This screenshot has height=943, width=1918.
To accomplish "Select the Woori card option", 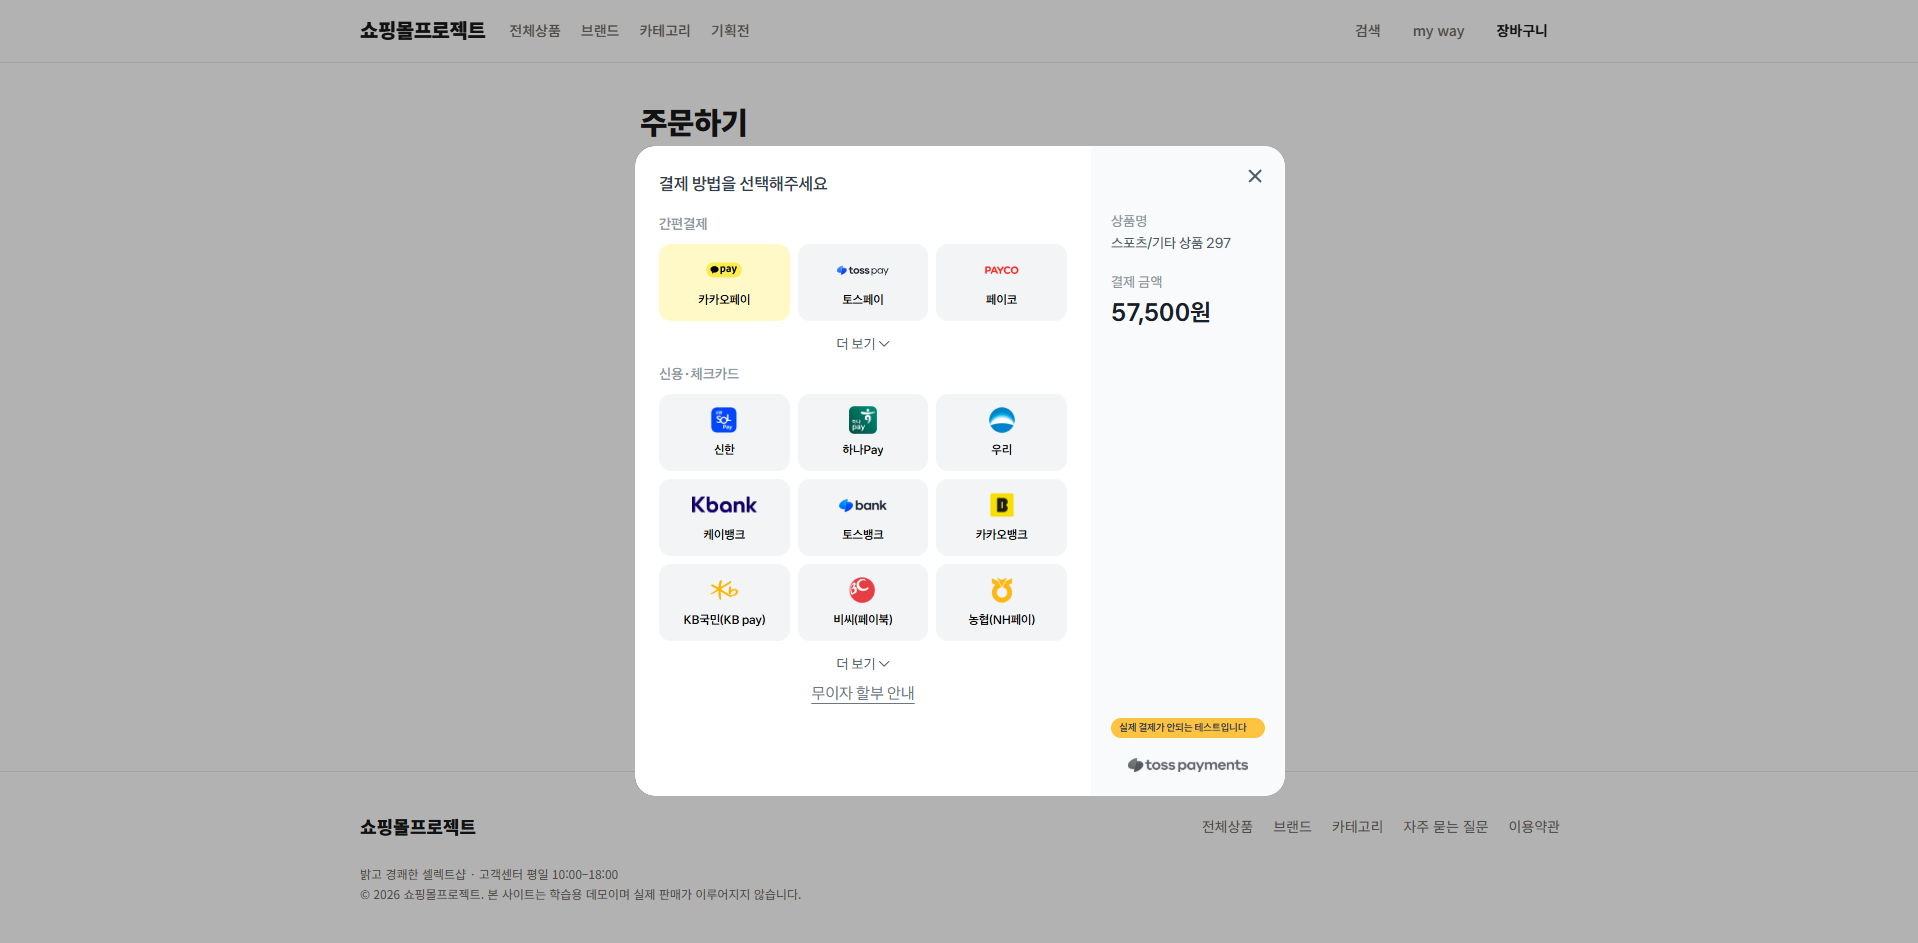I will click(1001, 432).
